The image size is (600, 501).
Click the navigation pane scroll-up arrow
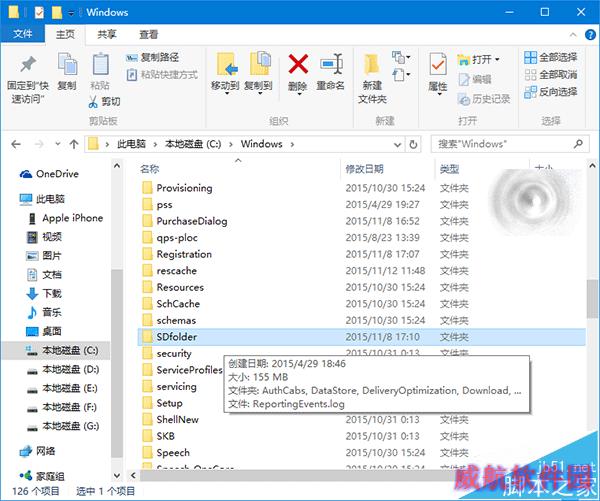click(x=117, y=166)
